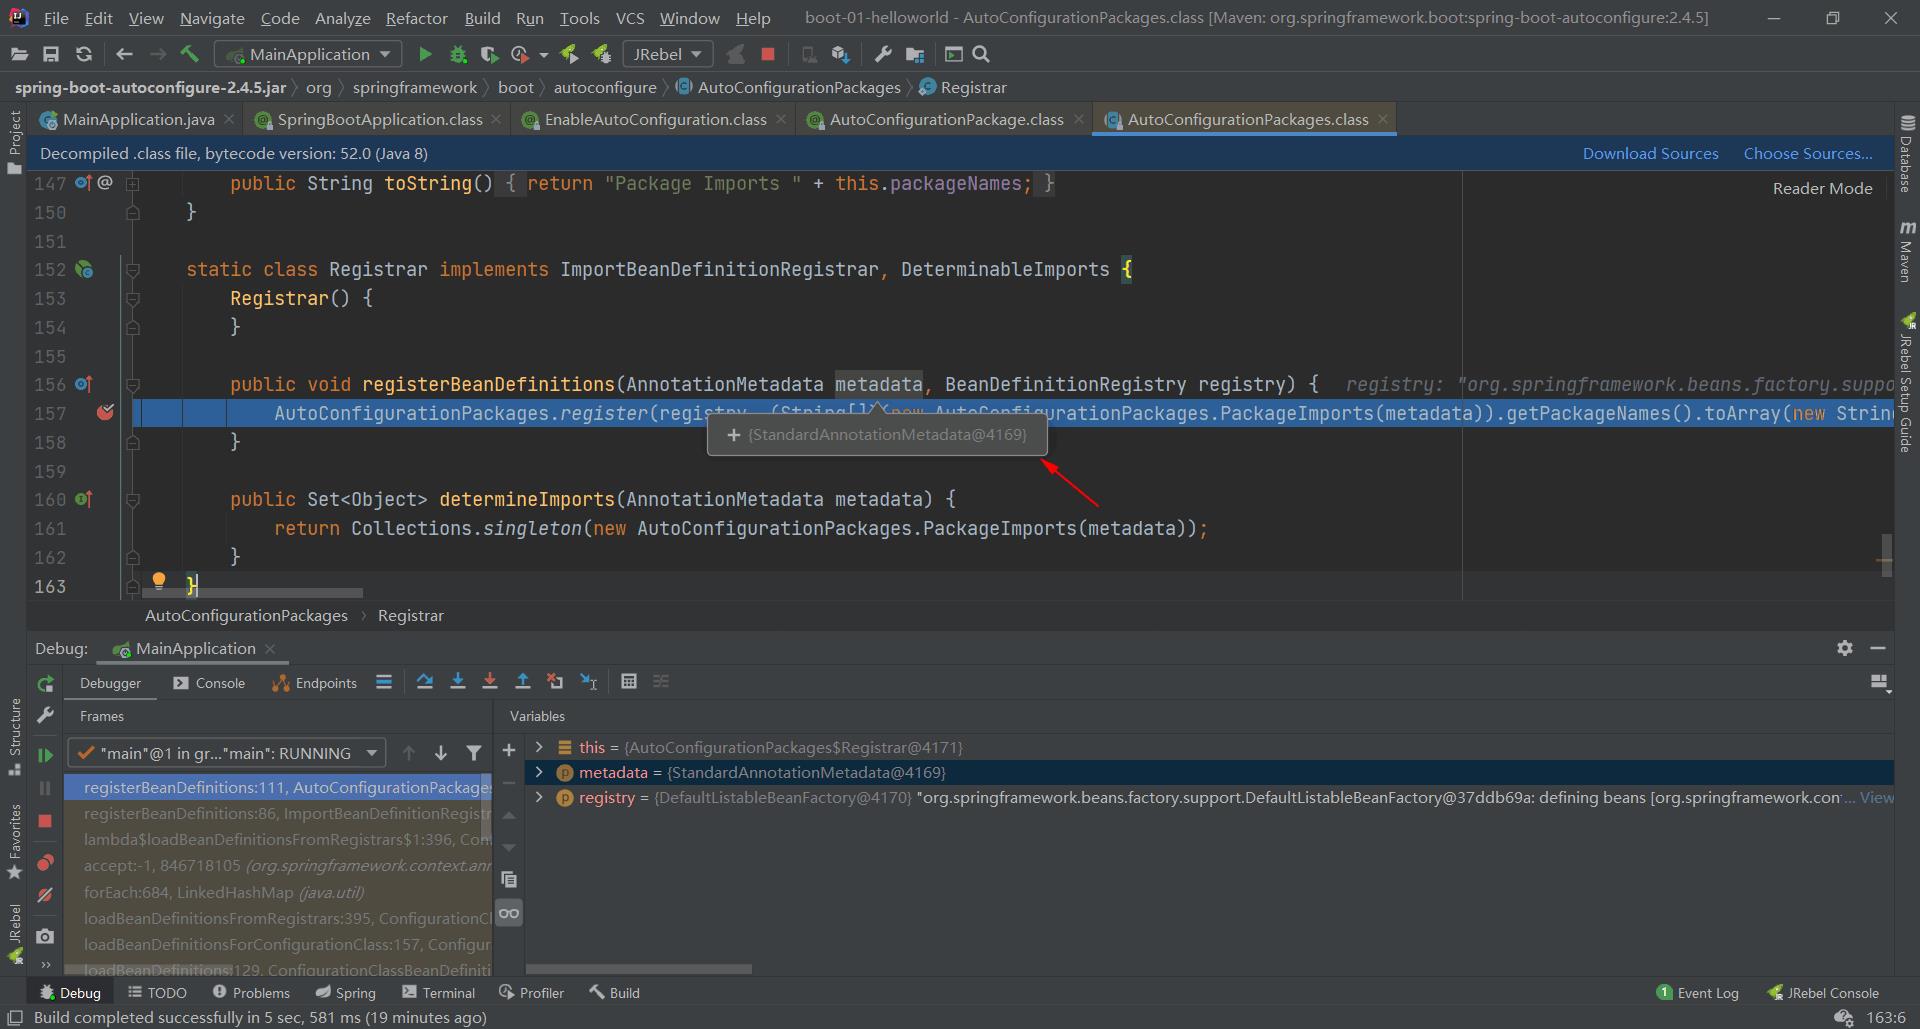Resume program in debug sidebar
The width and height of the screenshot is (1920, 1029).
(45, 755)
